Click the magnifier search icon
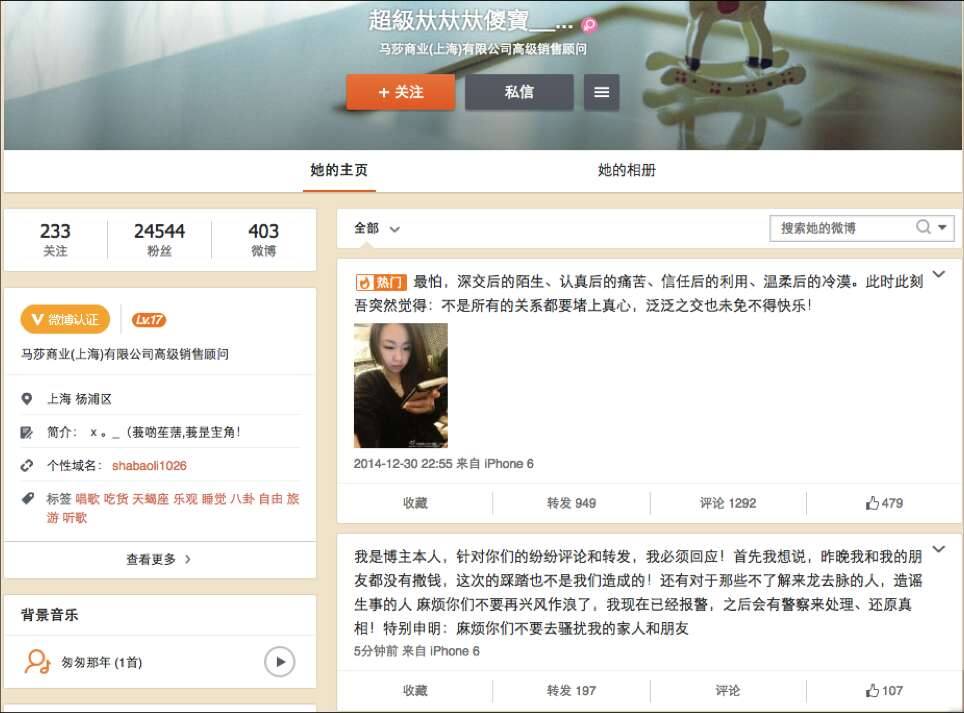This screenshot has height=713, width=964. pyautogui.click(x=923, y=227)
